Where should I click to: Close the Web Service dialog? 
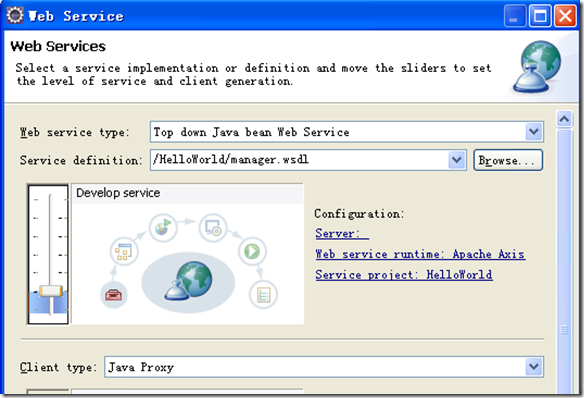[x=565, y=16]
